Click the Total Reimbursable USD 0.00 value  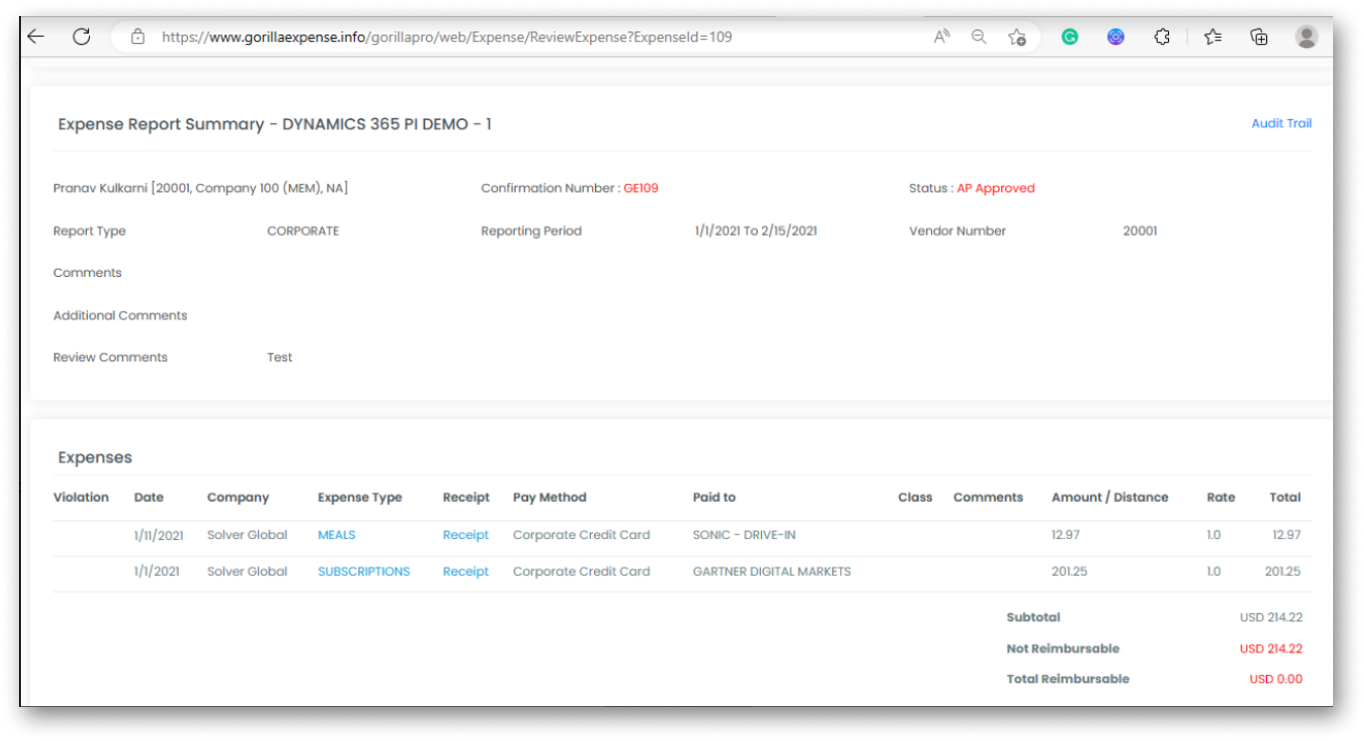(x=1276, y=679)
